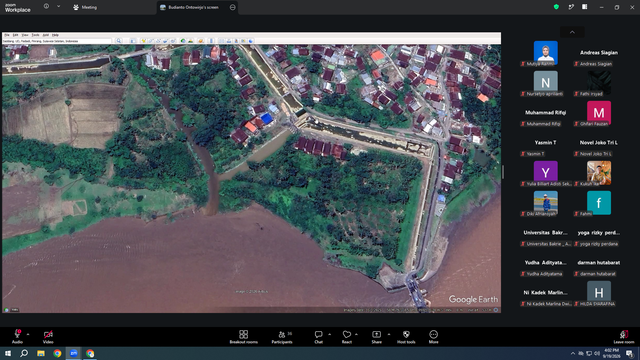Click the green encryption shield icon
640x360 pixels.
(x=556, y=7)
